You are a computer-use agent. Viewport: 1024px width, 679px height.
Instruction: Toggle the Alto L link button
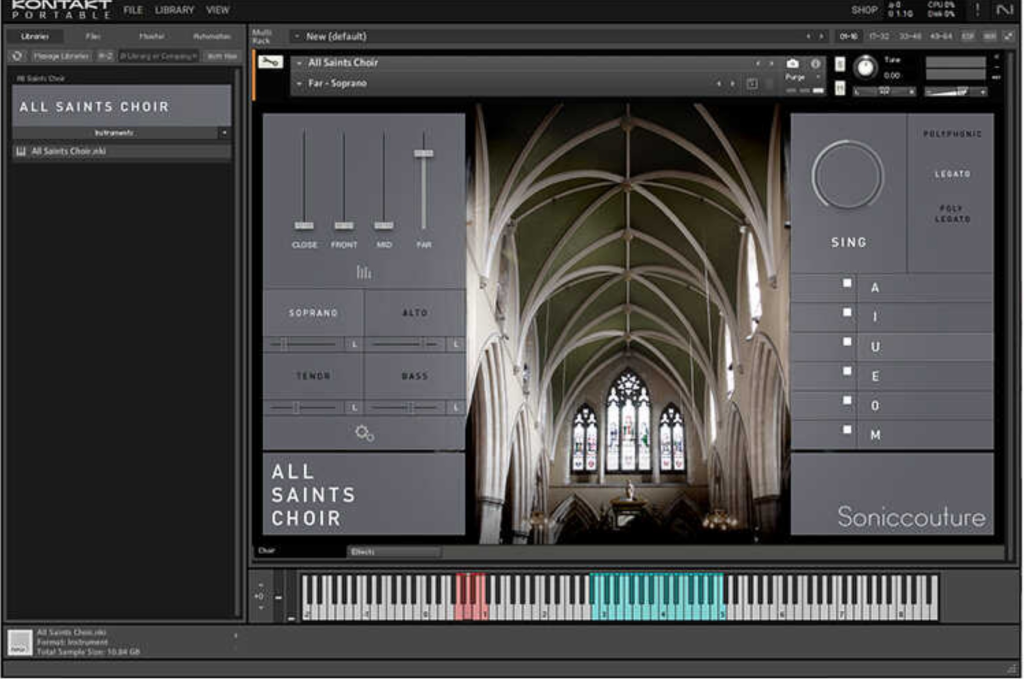(456, 344)
